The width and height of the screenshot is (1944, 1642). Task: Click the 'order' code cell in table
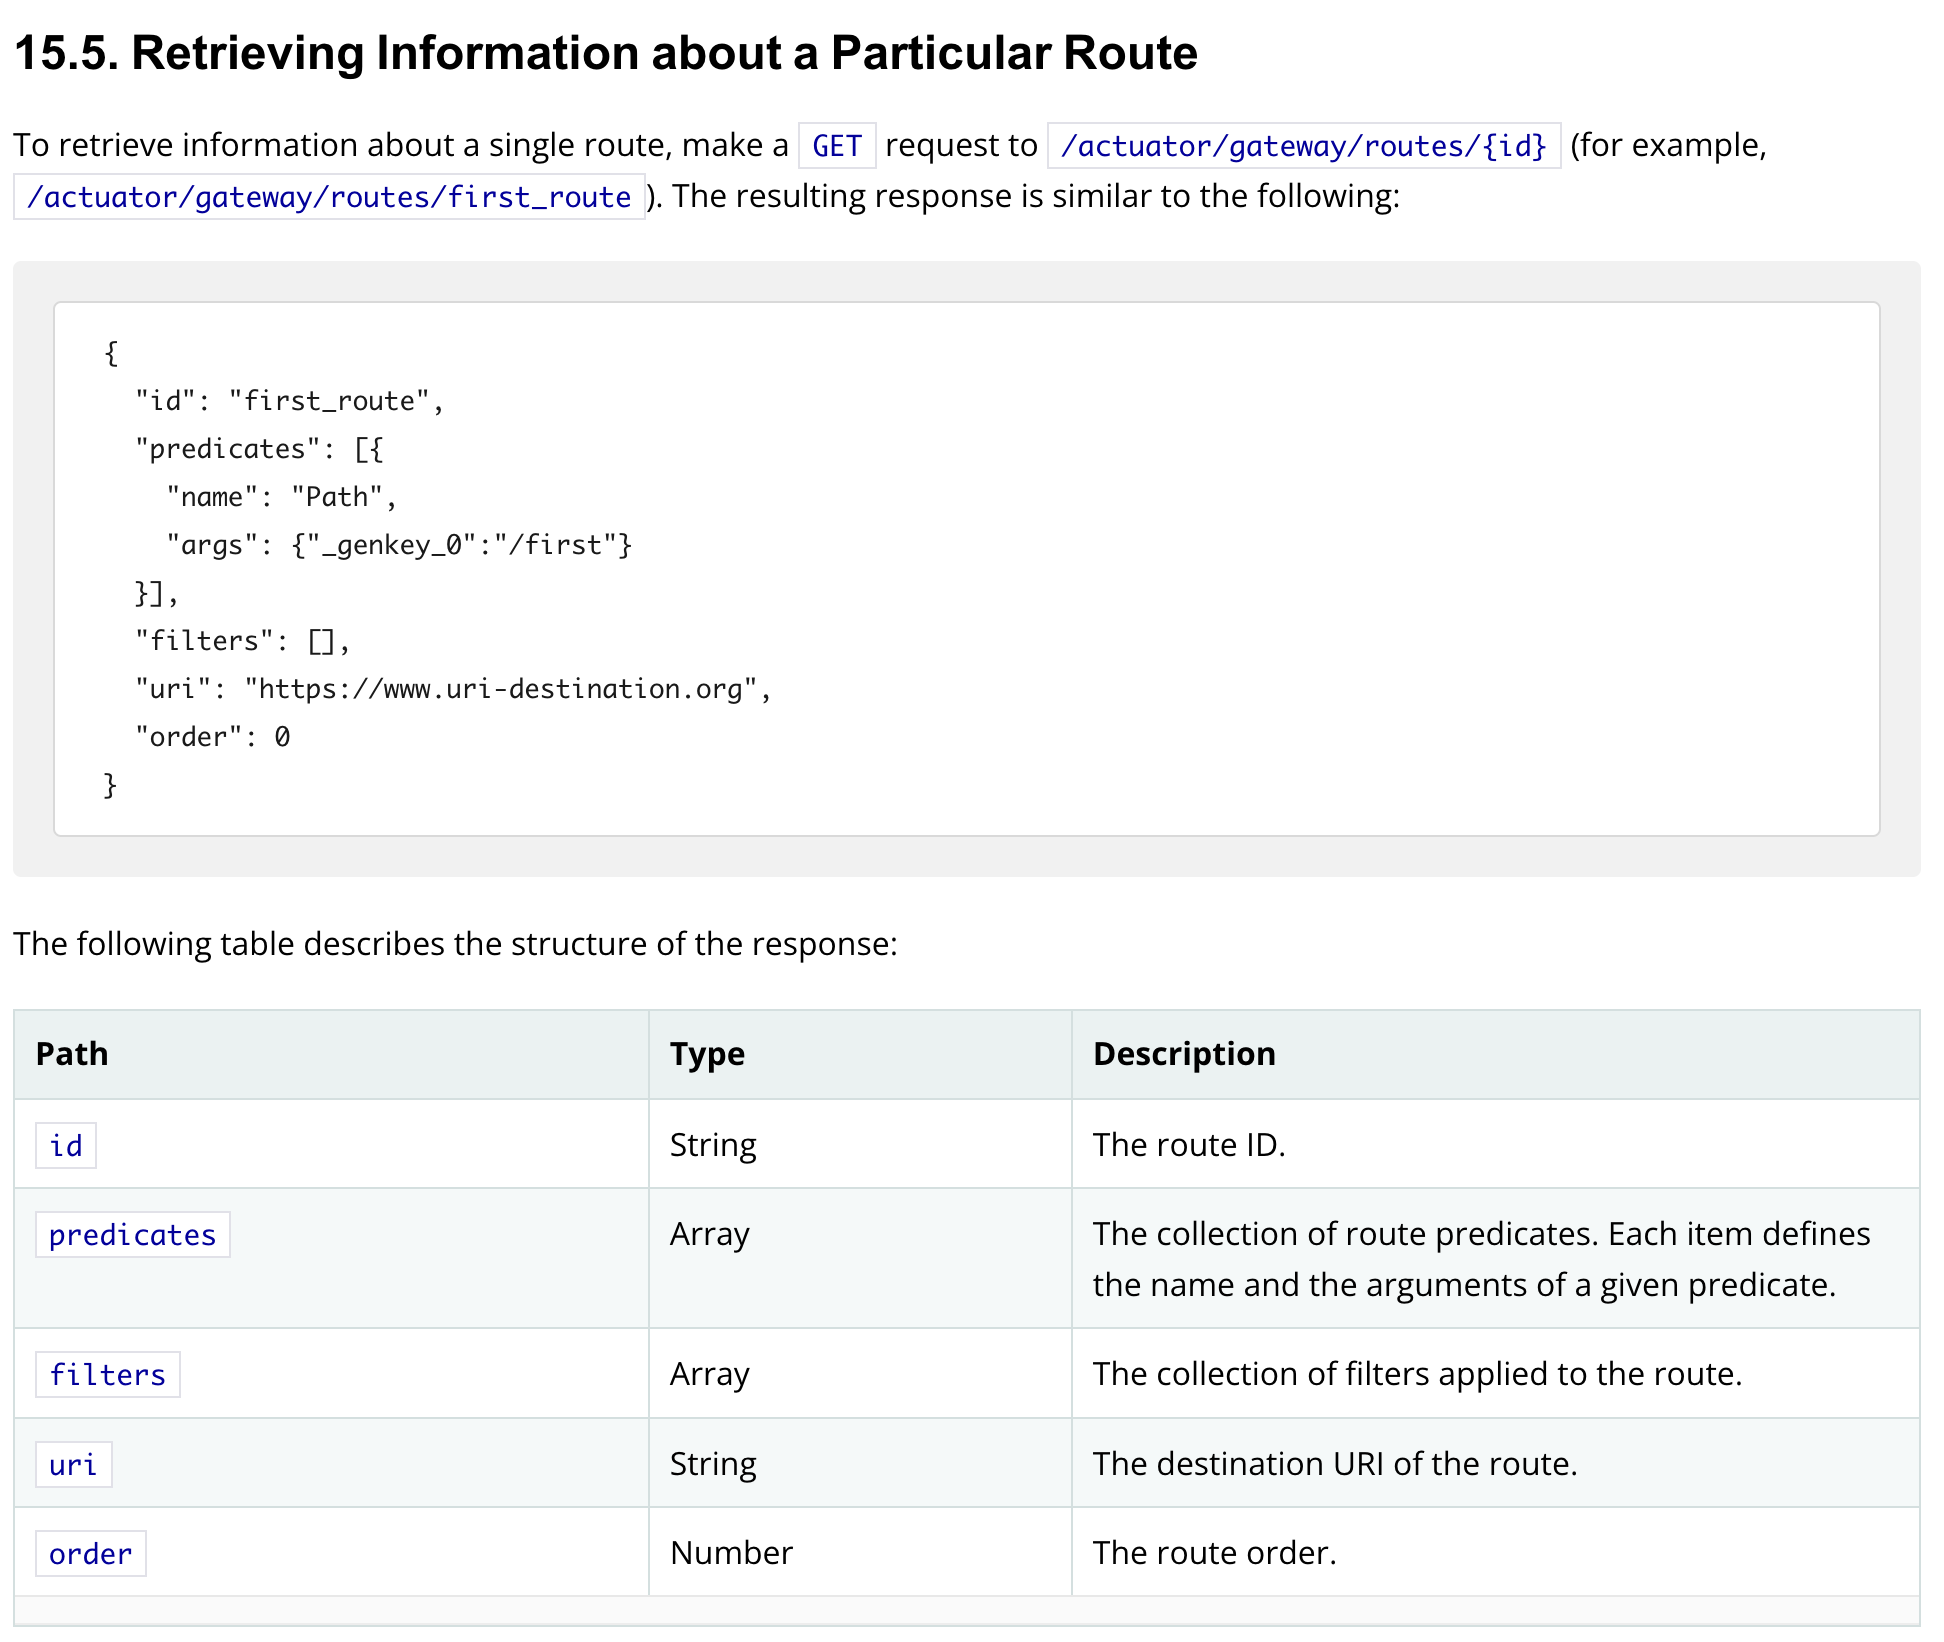point(91,1554)
